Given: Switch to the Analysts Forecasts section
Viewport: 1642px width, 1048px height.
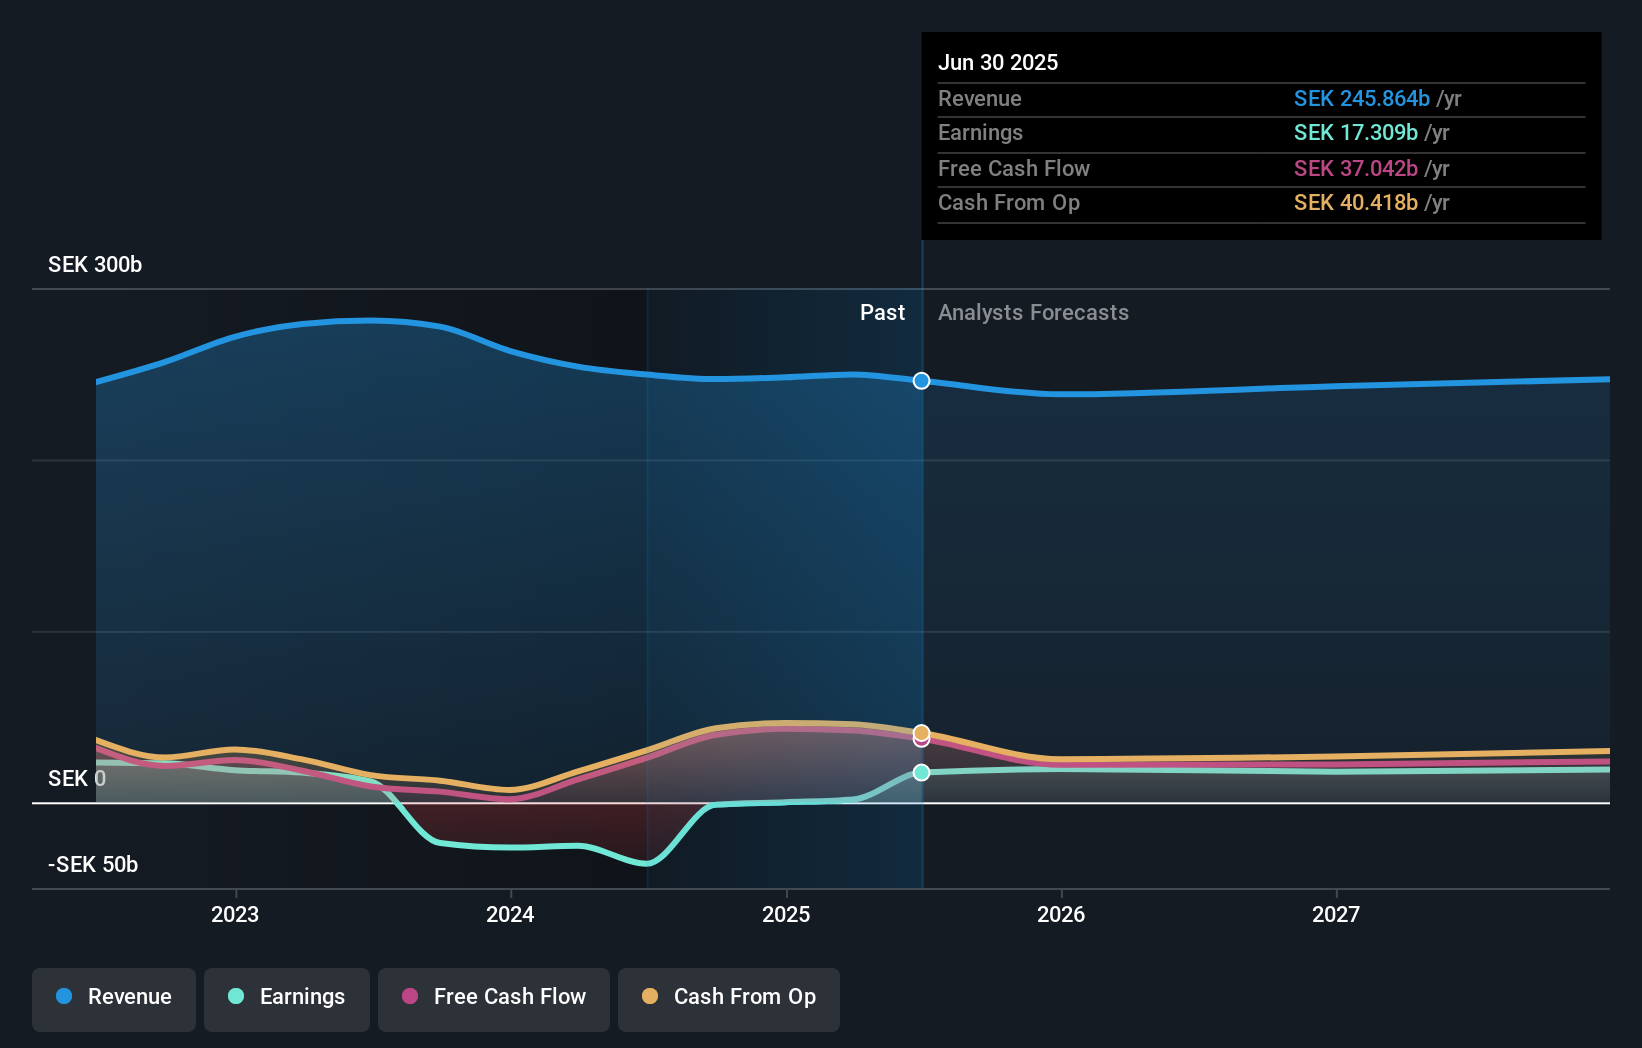Looking at the screenshot, I should (1033, 312).
